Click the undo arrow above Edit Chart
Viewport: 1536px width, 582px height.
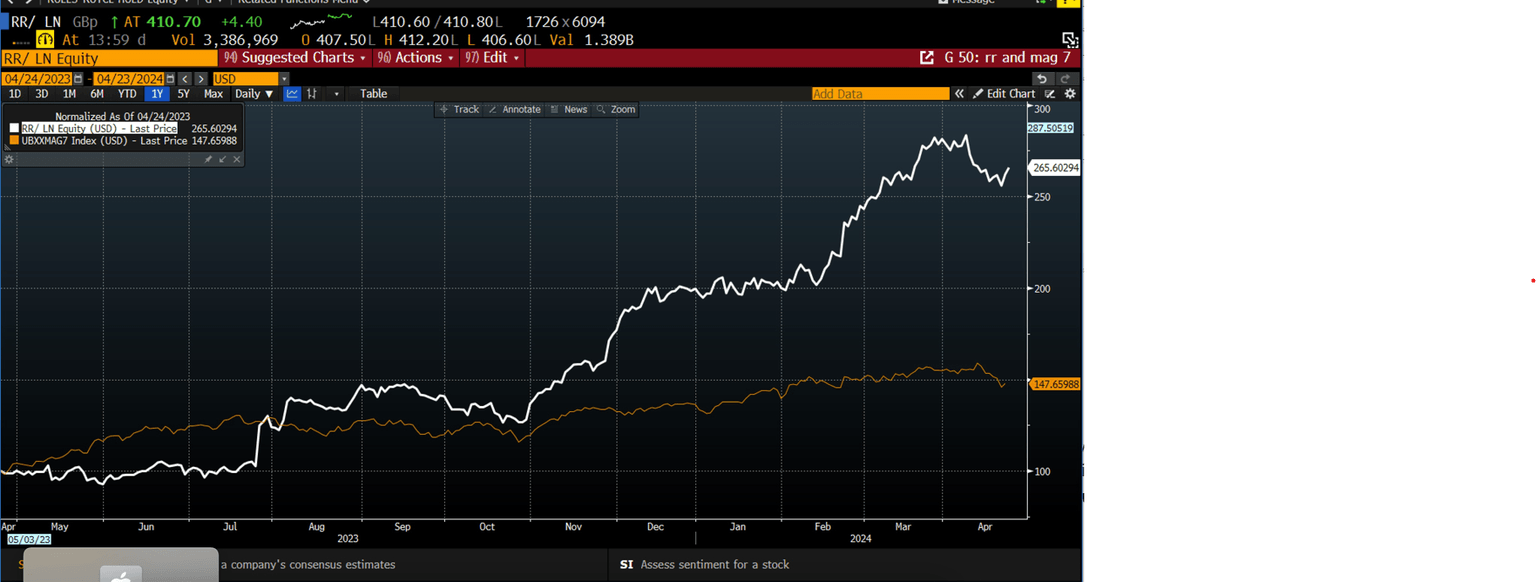point(1042,78)
